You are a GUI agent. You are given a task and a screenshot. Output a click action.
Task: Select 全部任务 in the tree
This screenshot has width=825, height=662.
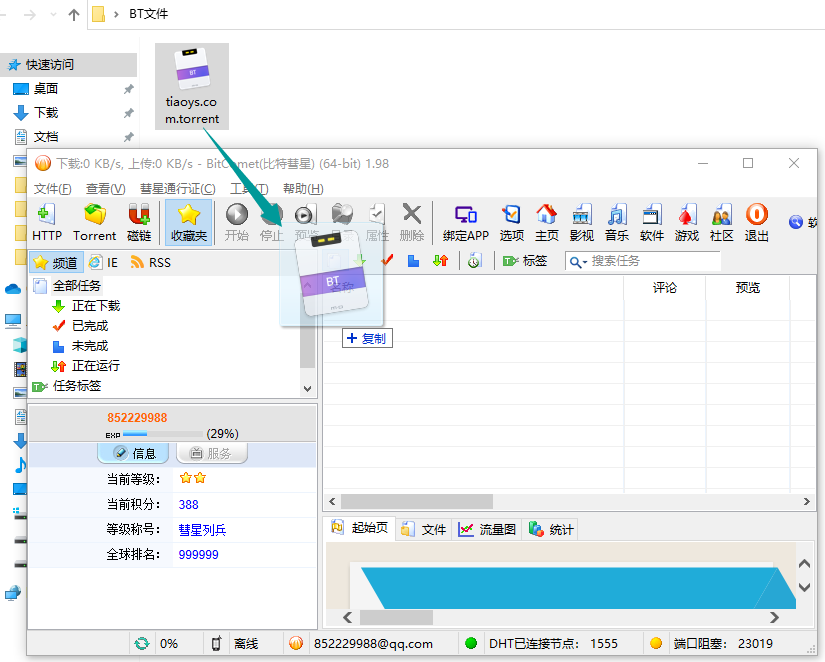(x=76, y=286)
